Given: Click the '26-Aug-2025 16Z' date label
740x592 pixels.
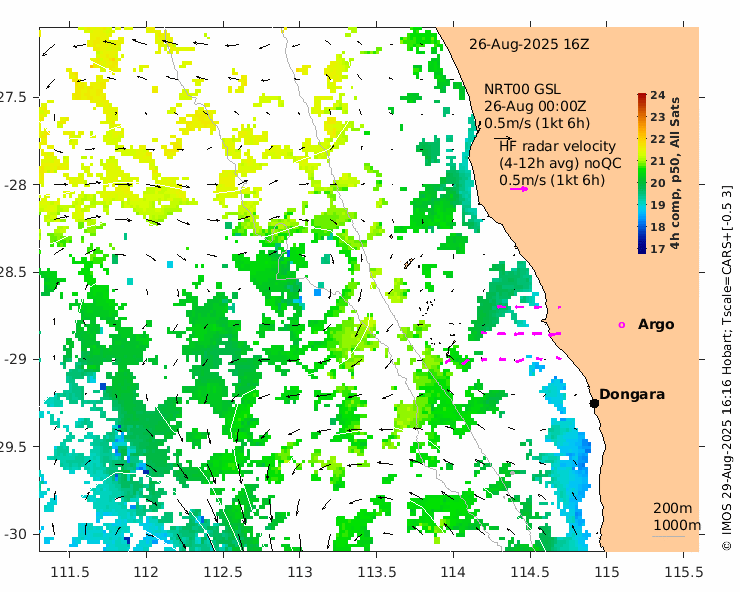Looking at the screenshot, I should pyautogui.click(x=529, y=44).
